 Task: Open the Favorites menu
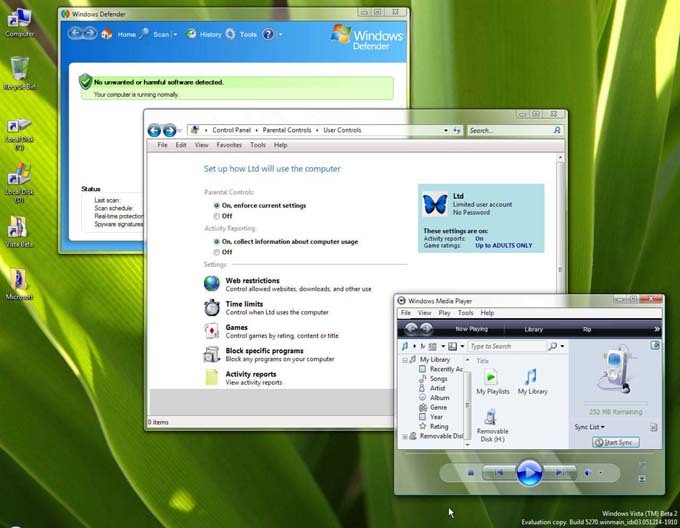tap(229, 145)
